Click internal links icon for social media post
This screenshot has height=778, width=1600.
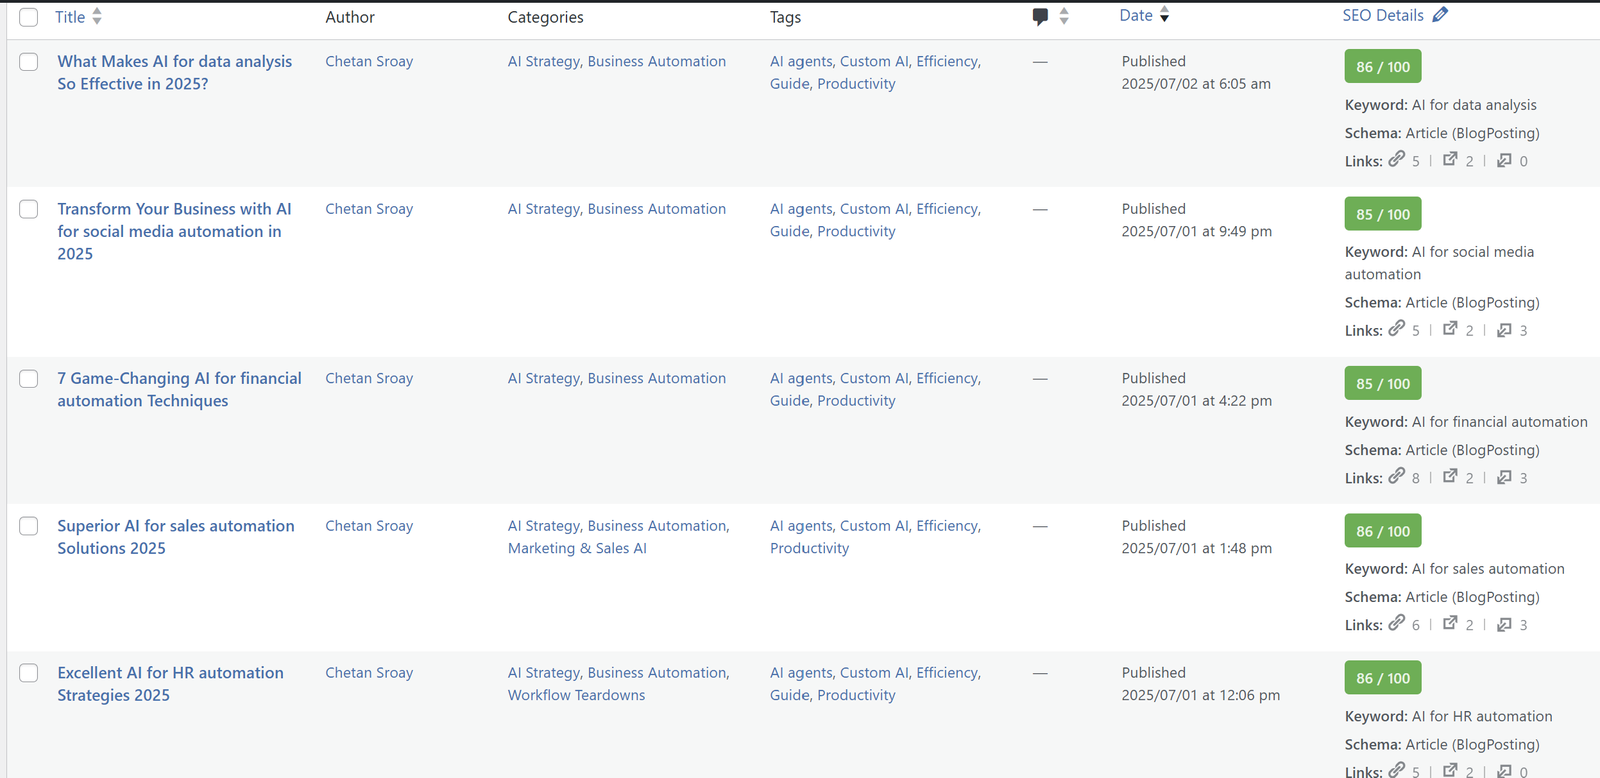pyautogui.click(x=1397, y=328)
